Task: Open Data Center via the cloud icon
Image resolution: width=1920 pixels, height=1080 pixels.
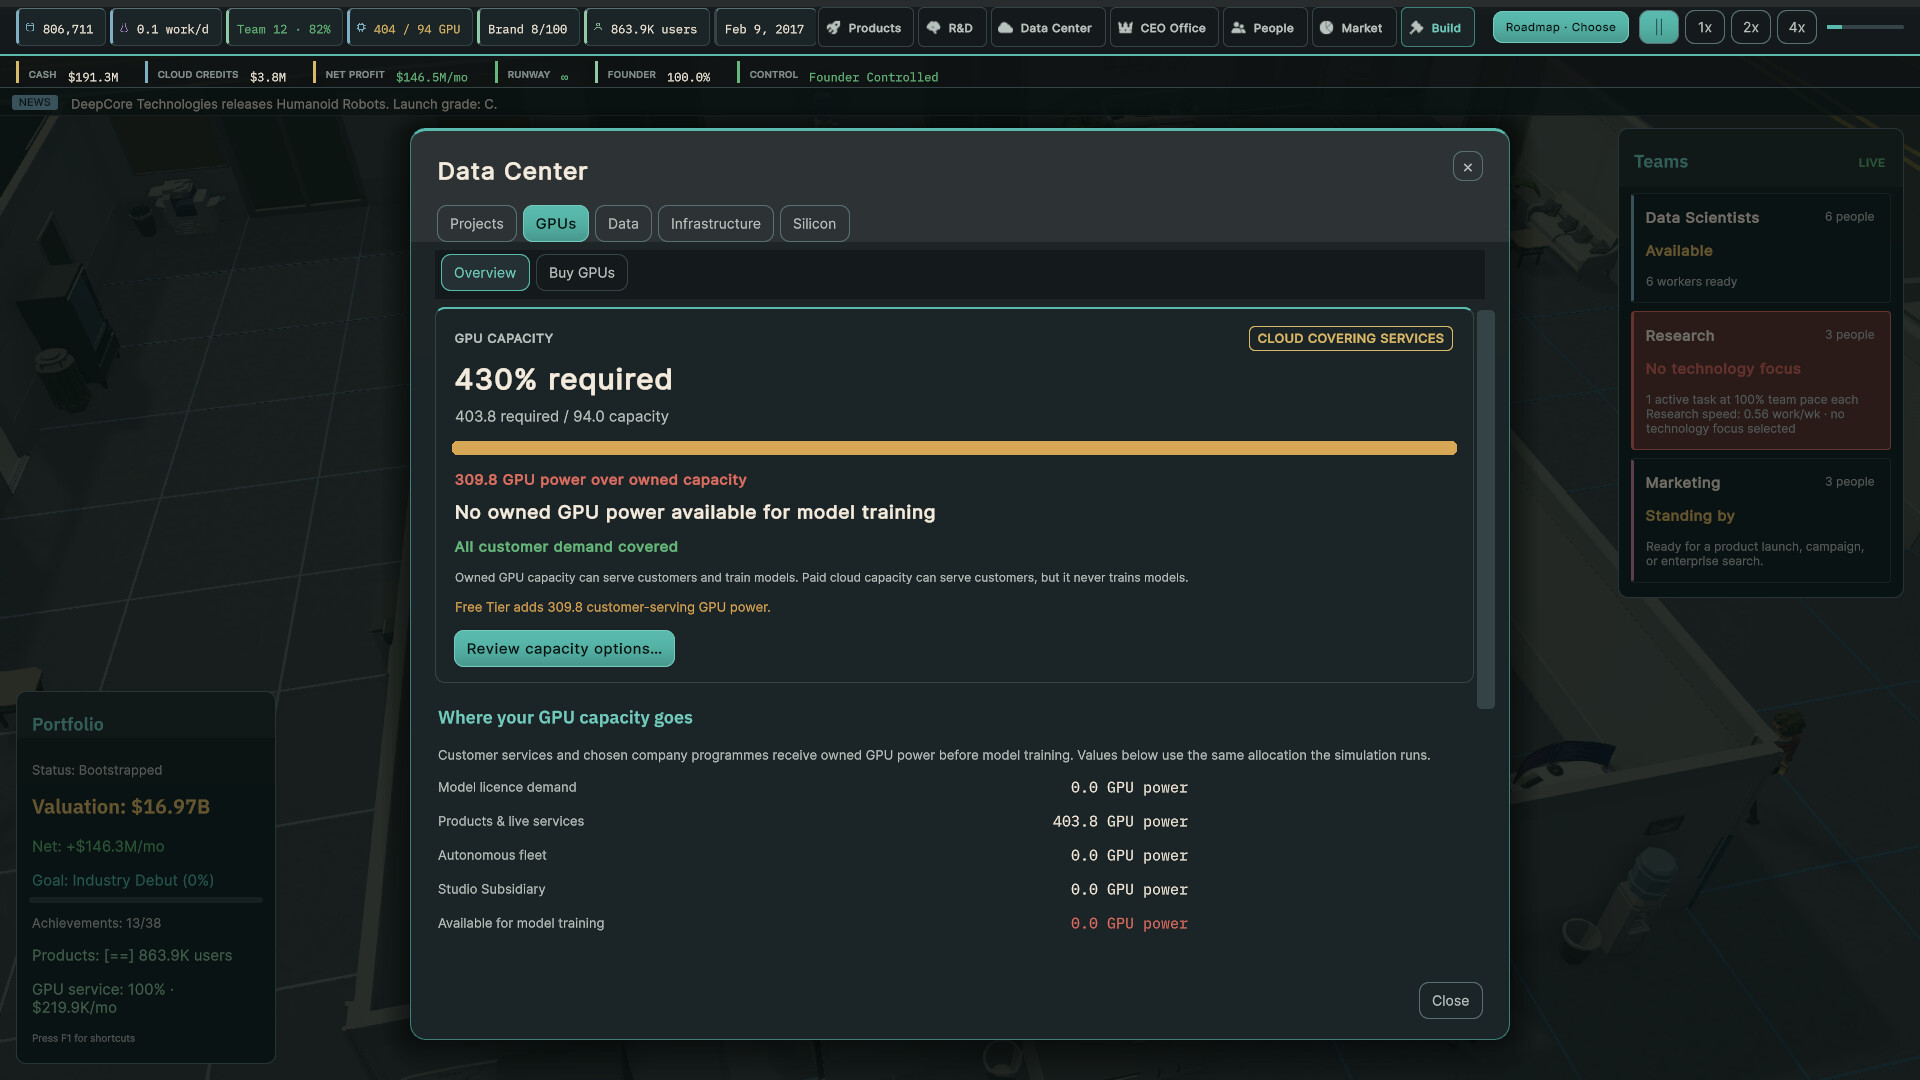Action: pyautogui.click(x=1047, y=28)
